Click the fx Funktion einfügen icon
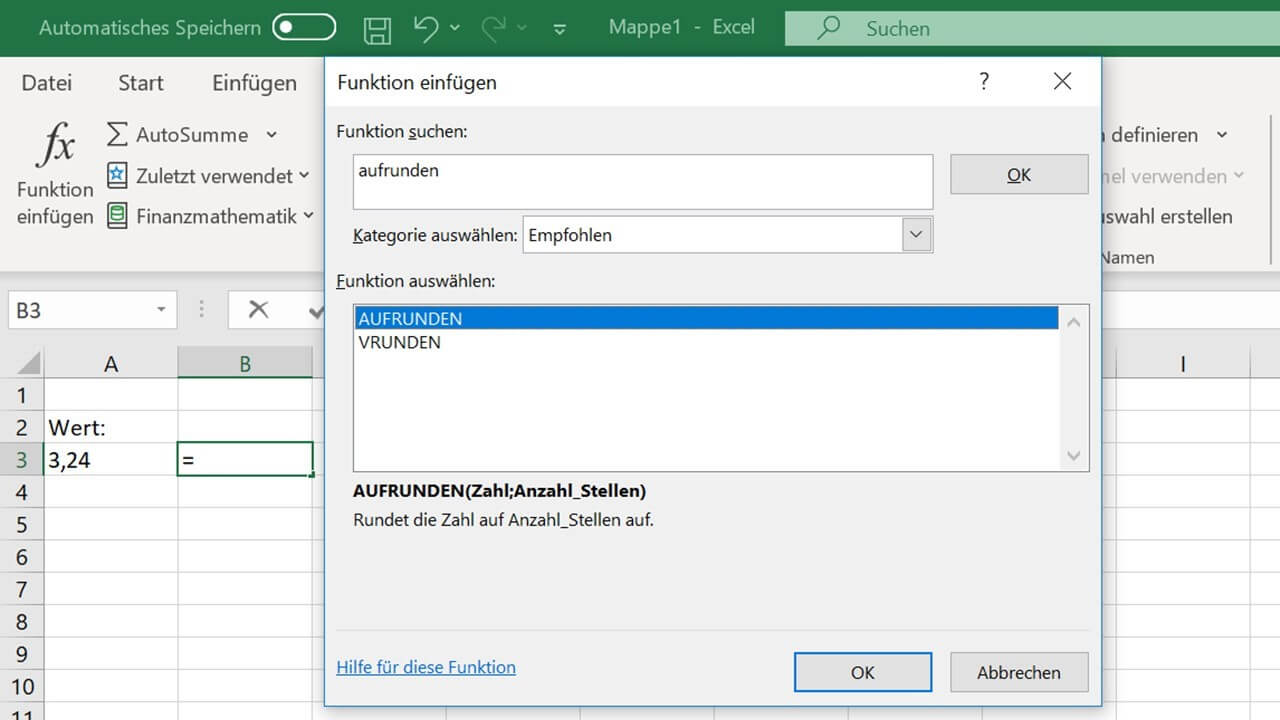The image size is (1280, 720). pyautogui.click(x=55, y=146)
